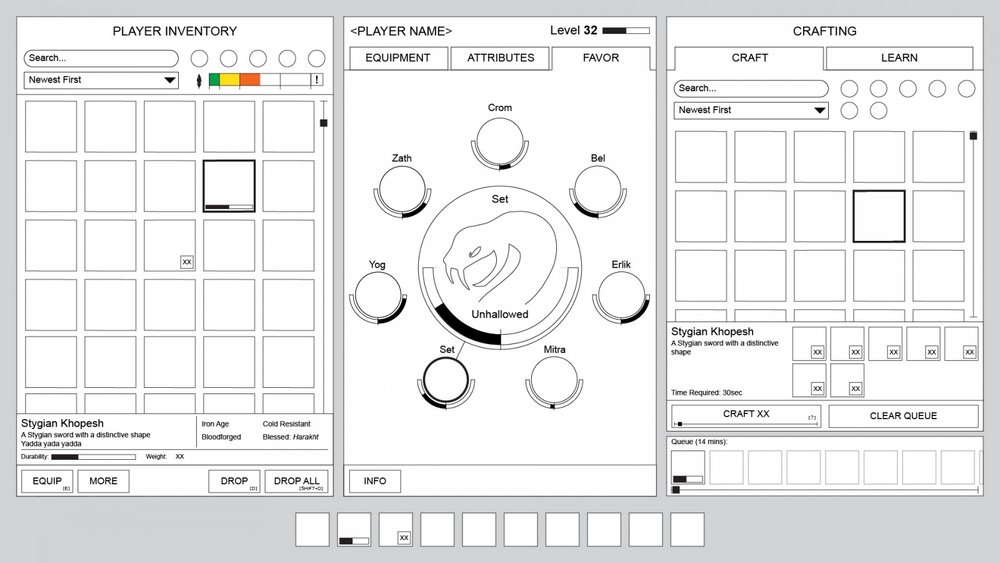Select the top-left crafting recipe slot
Viewport: 1000px width, 563px height.
(x=701, y=157)
